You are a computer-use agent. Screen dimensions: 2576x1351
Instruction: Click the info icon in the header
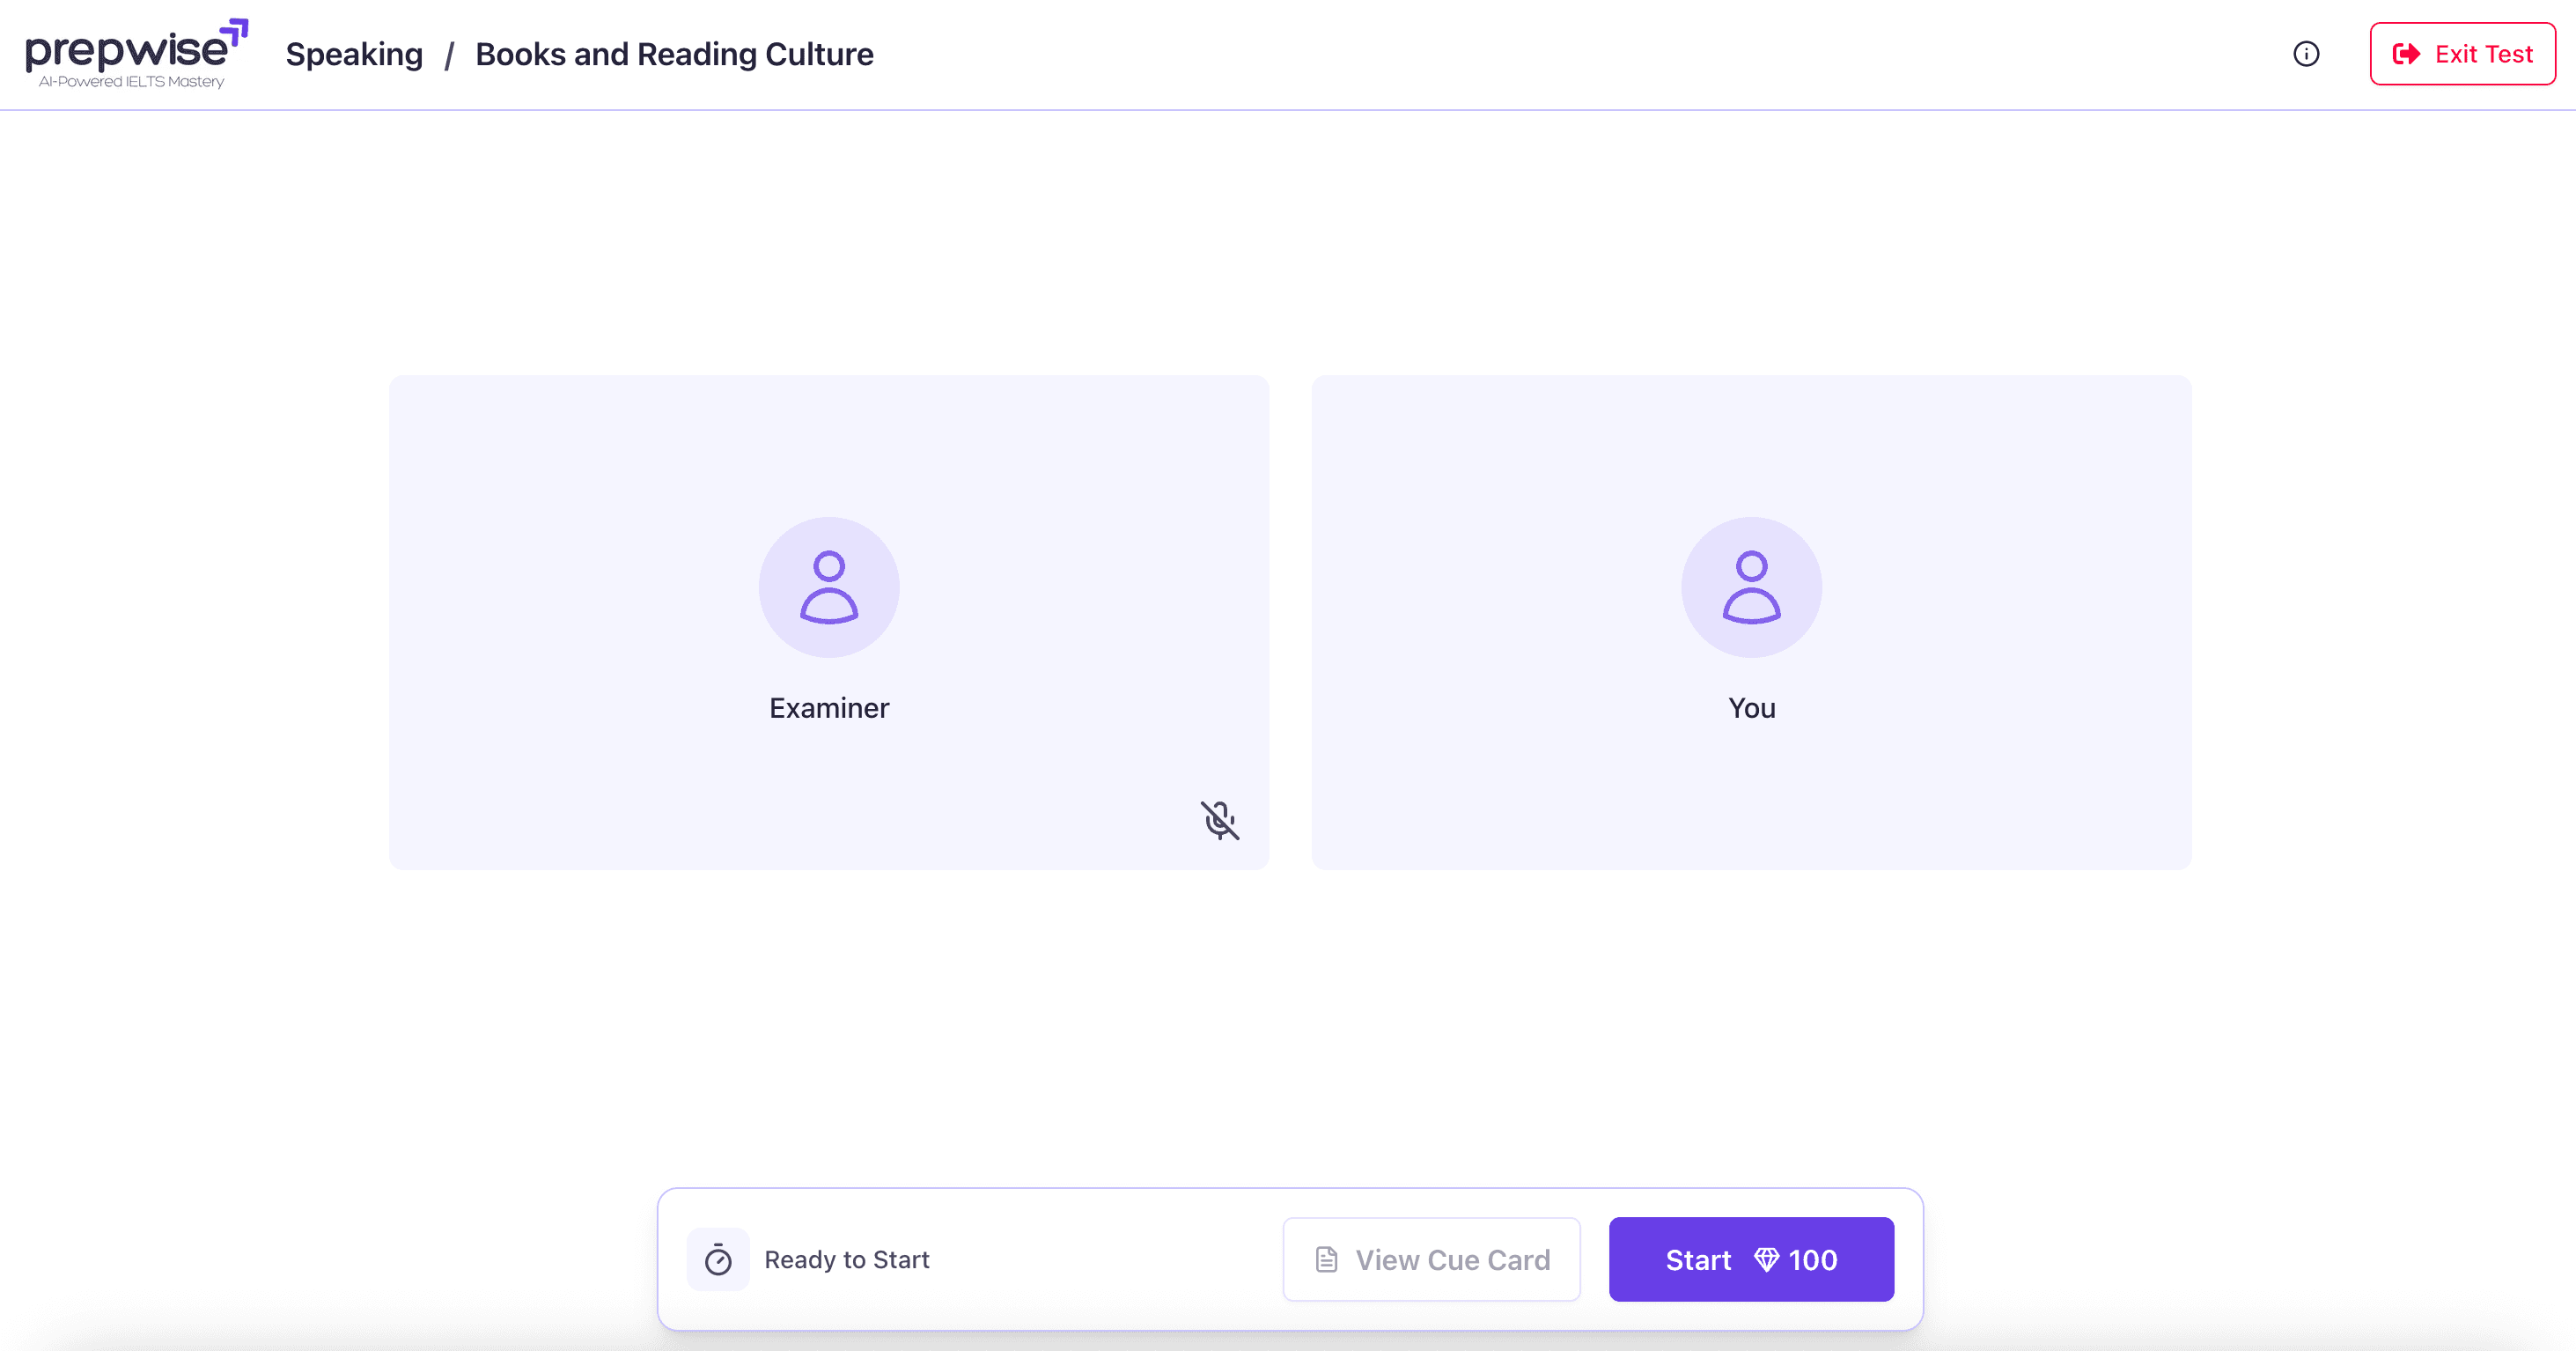(2306, 54)
